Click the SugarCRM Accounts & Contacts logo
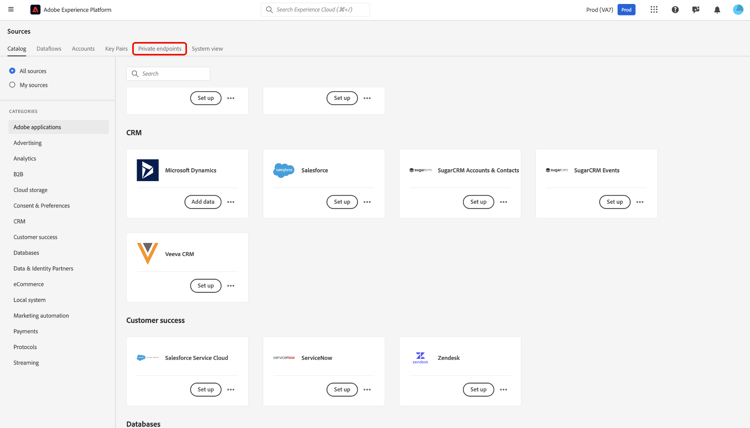 click(x=420, y=170)
